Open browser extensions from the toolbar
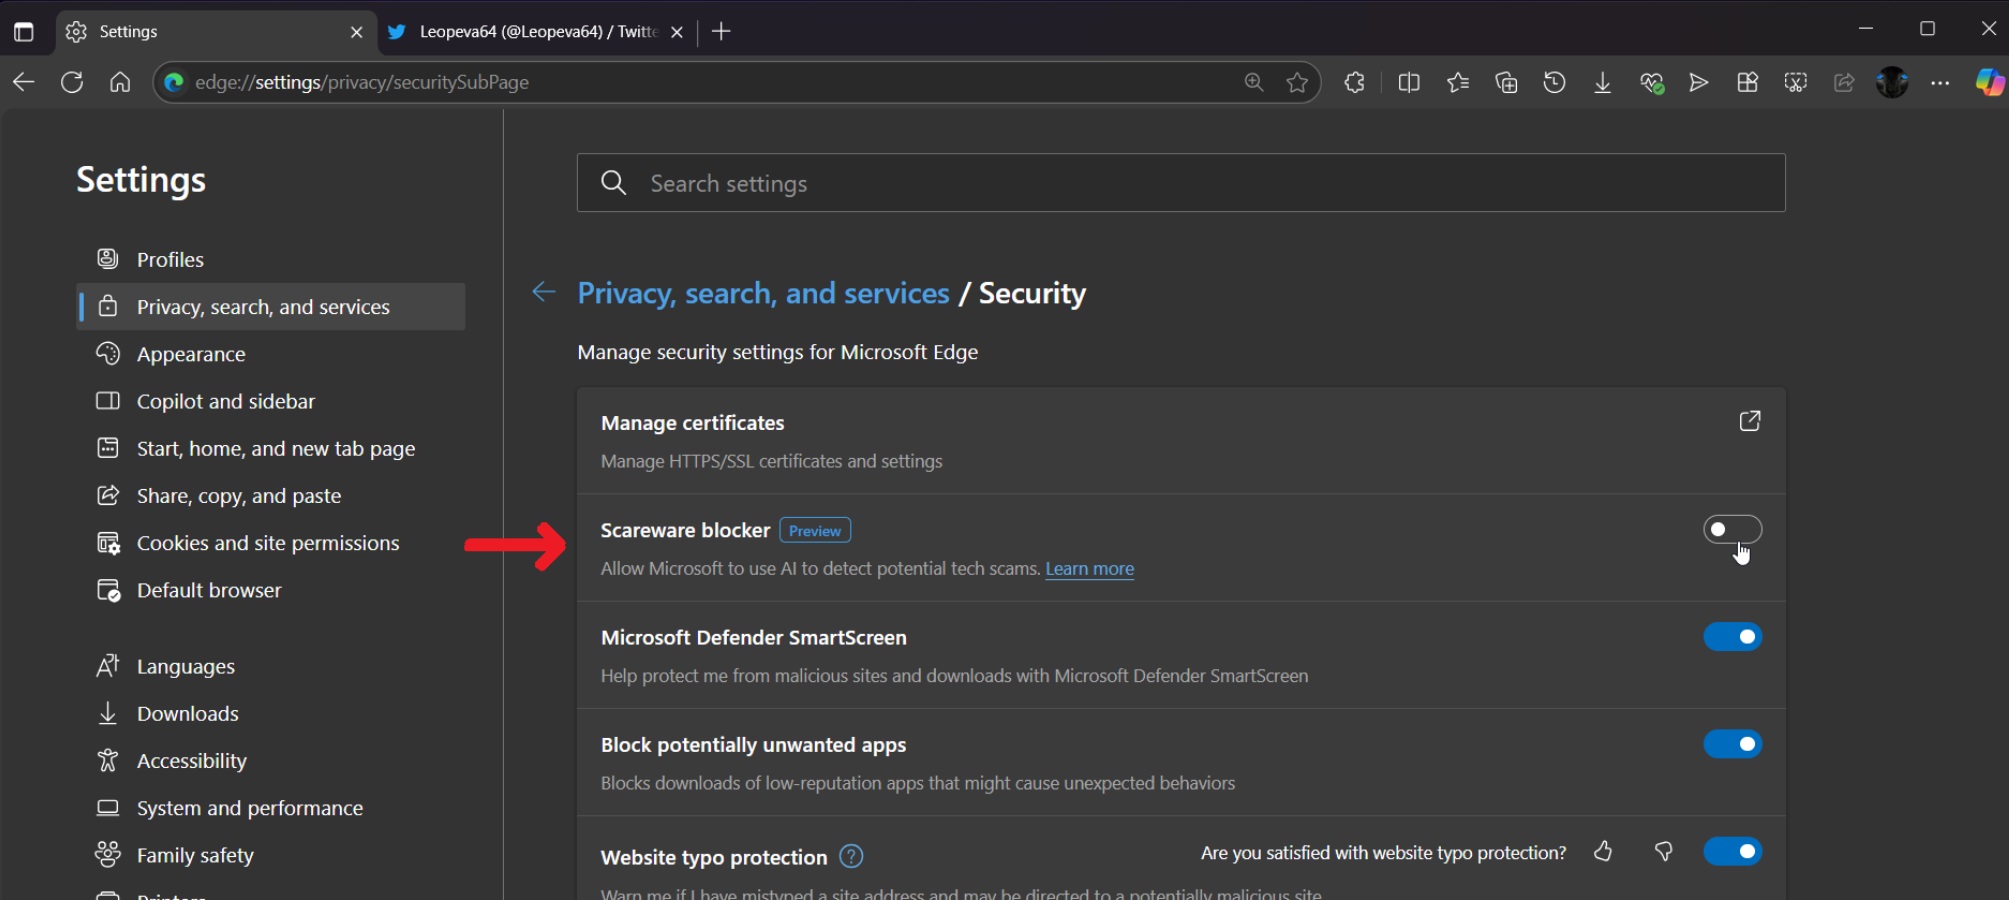The image size is (2009, 900). 1355,82
